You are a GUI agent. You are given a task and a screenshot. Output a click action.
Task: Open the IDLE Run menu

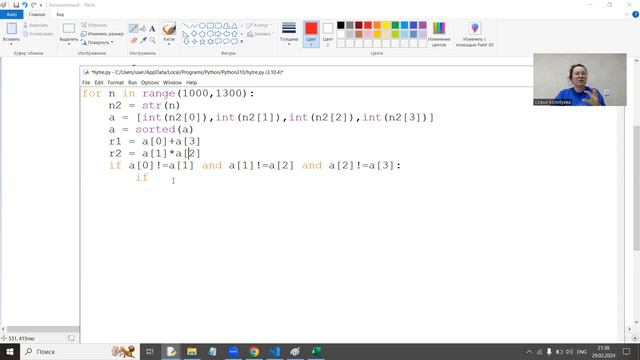tap(132, 82)
